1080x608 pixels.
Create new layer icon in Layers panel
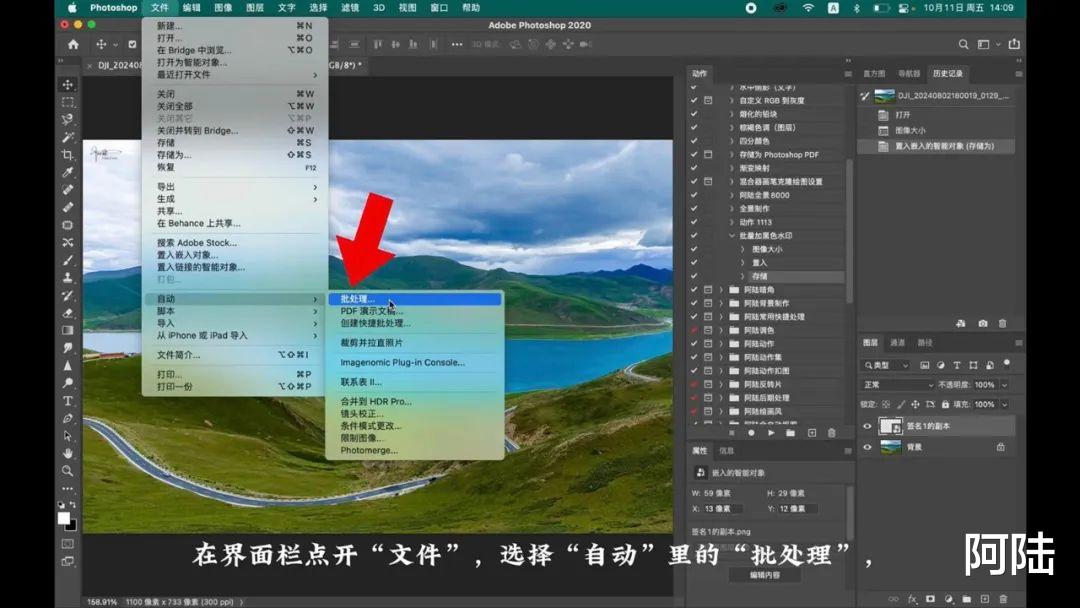(x=985, y=599)
